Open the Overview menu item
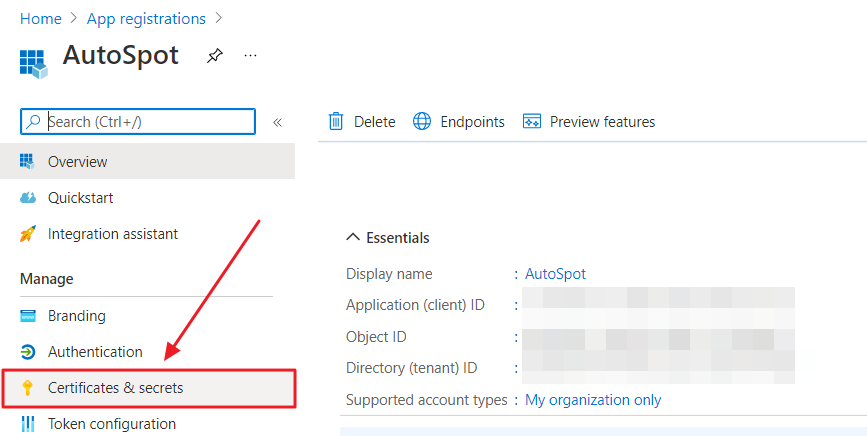 (77, 161)
